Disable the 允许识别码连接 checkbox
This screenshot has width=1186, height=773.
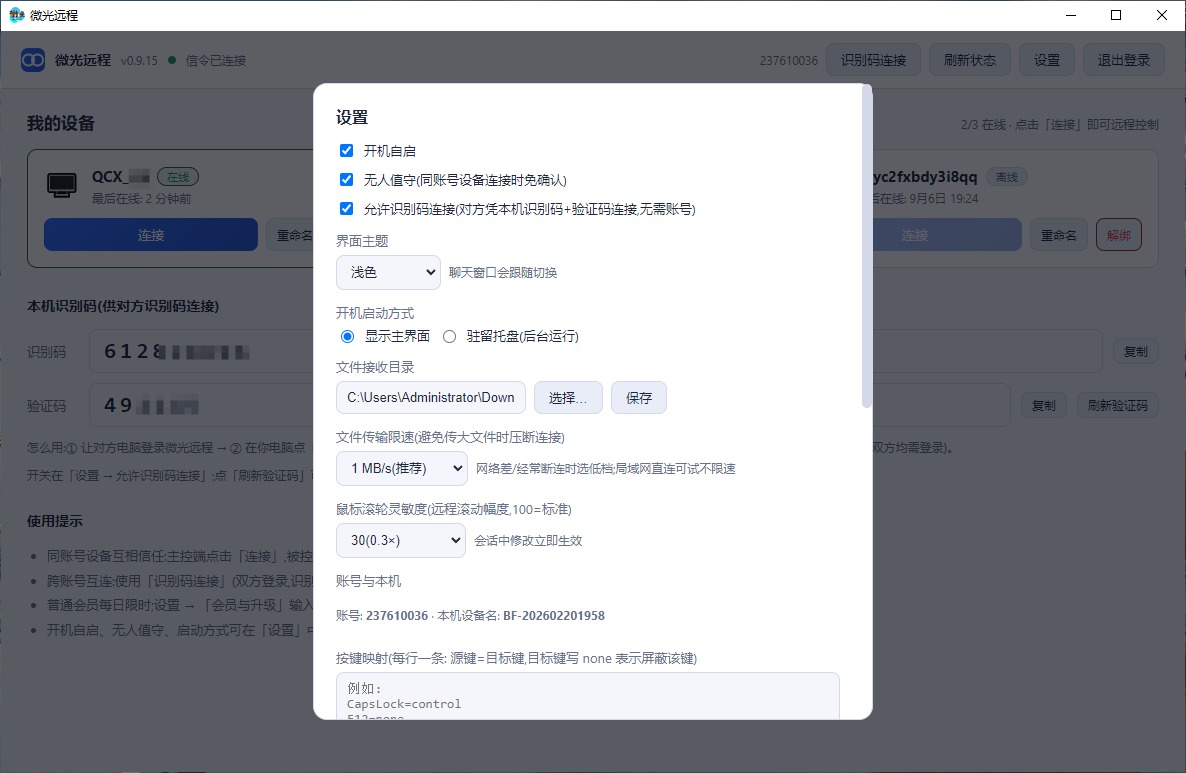[346, 208]
